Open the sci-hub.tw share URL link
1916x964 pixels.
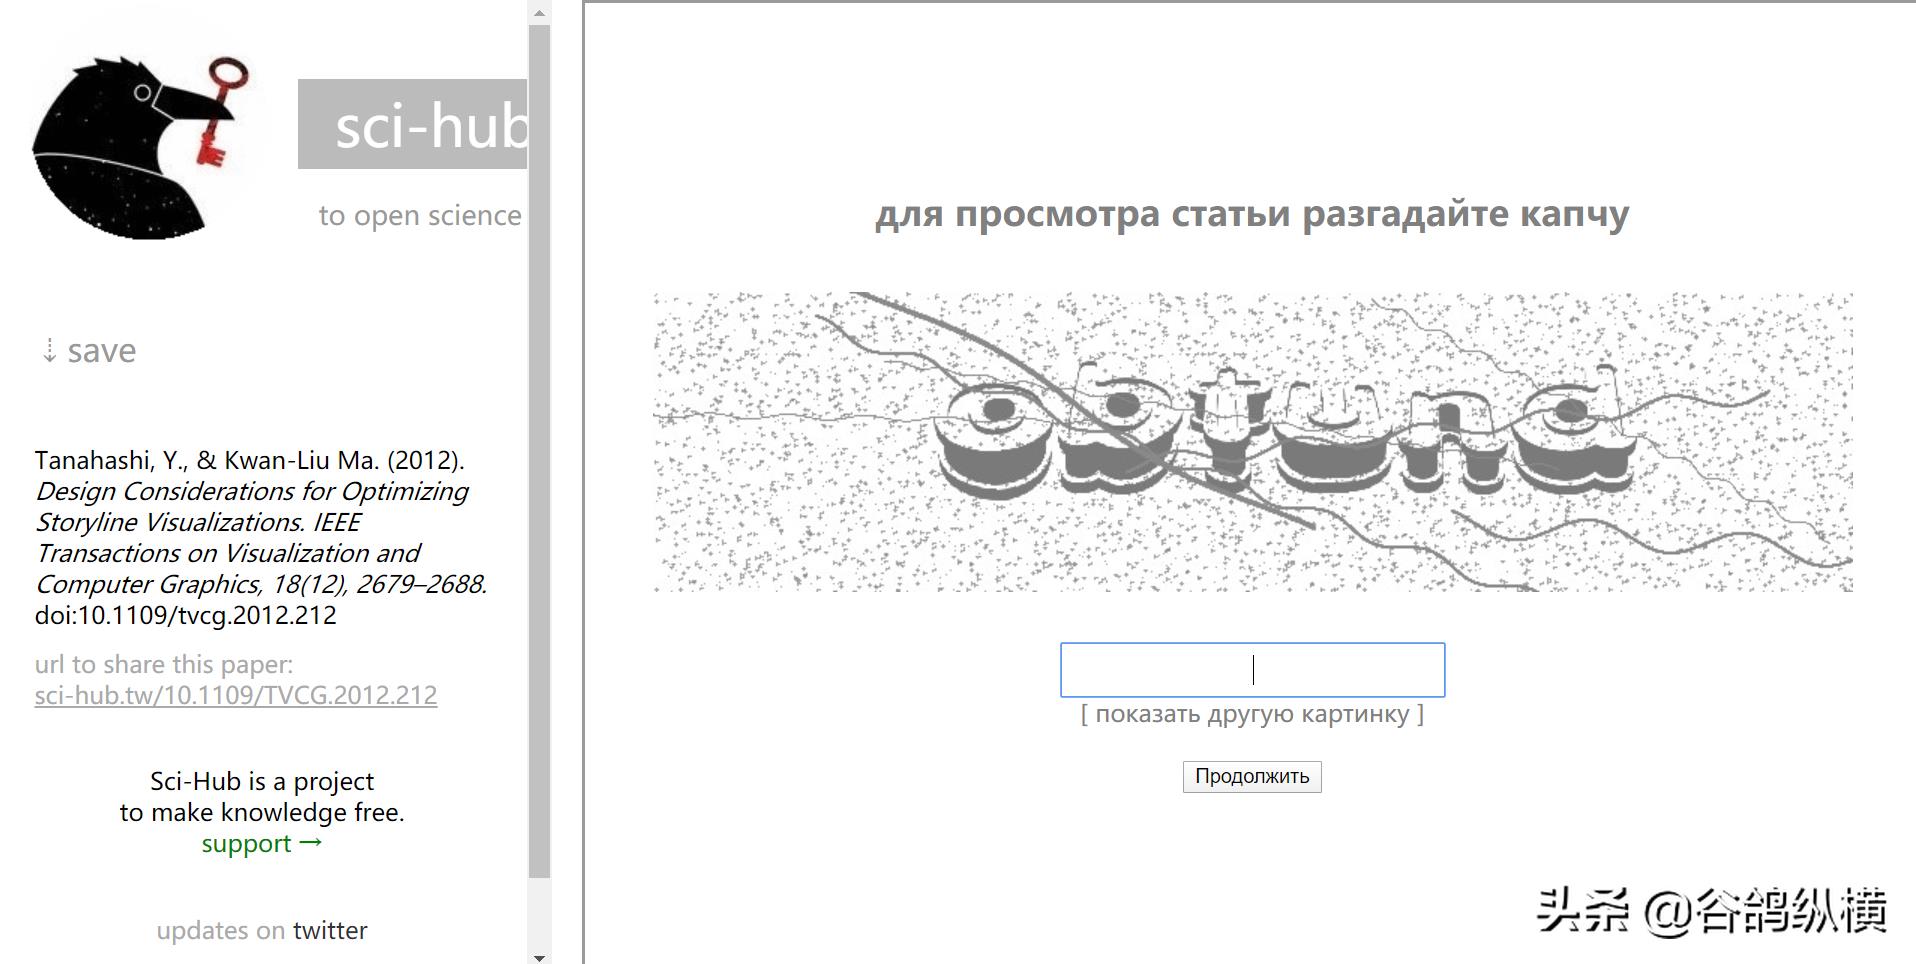(x=236, y=695)
